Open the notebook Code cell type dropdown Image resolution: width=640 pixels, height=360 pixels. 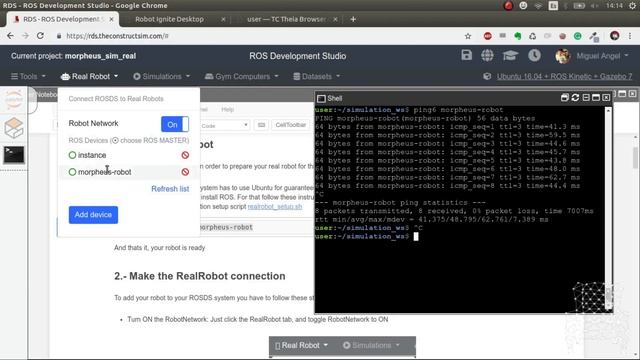point(224,125)
